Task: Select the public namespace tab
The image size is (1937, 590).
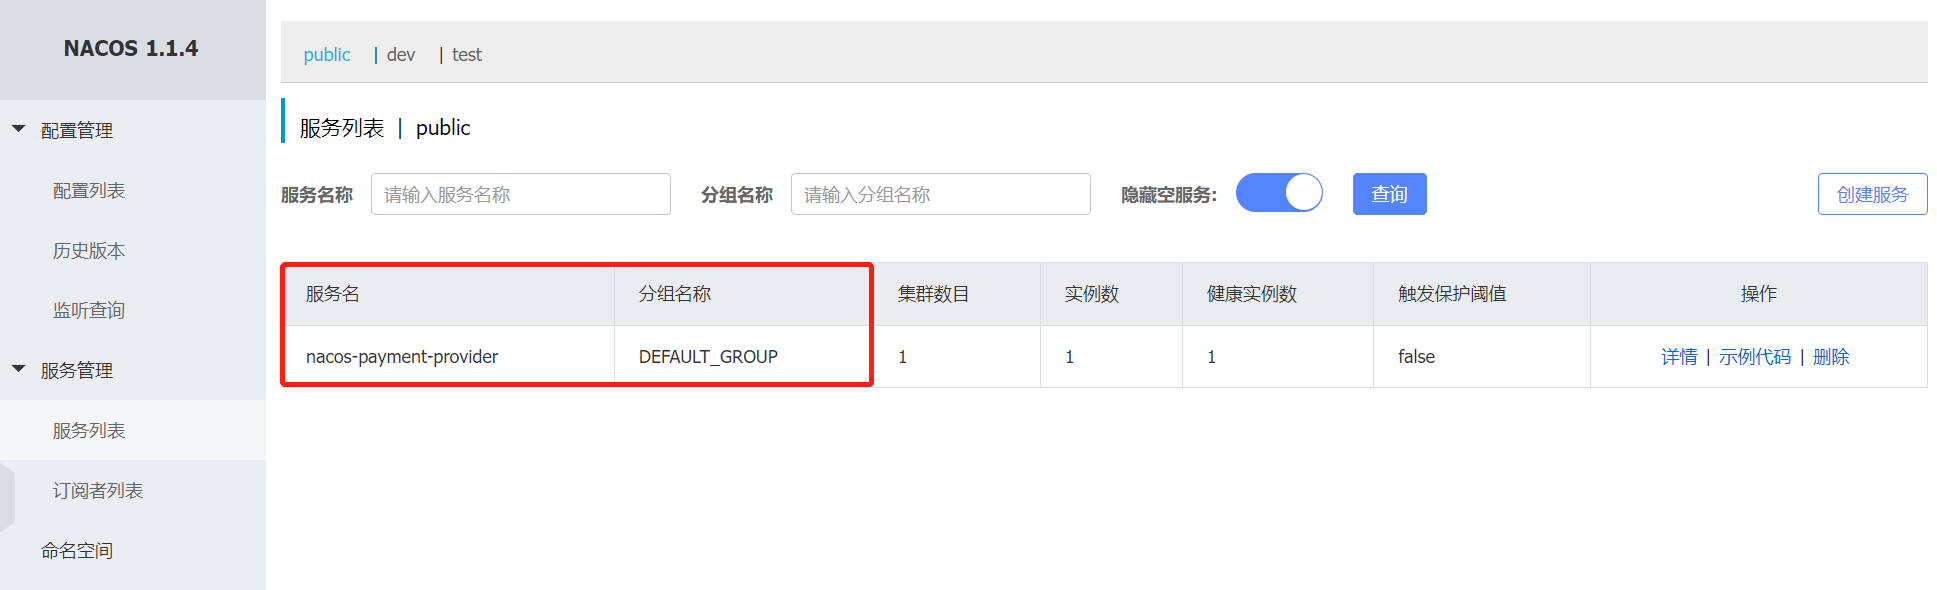Action: coord(327,55)
